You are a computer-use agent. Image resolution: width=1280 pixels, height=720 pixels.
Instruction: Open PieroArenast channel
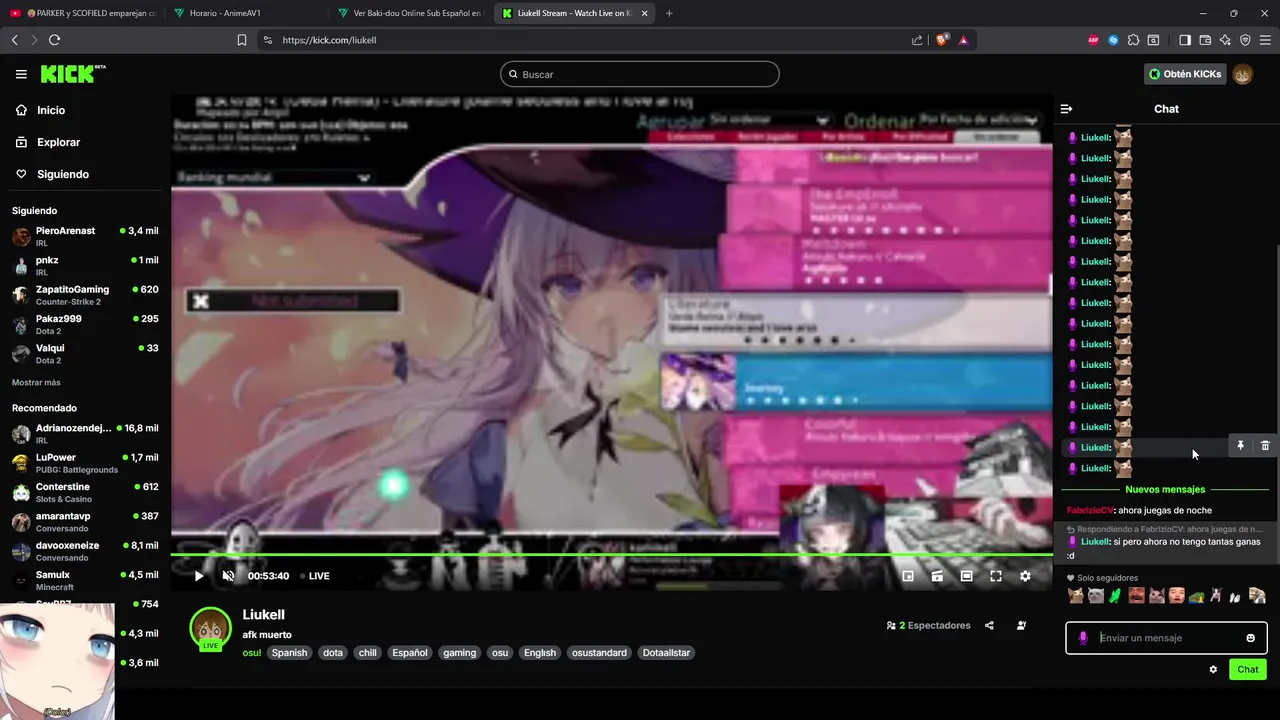pos(84,237)
